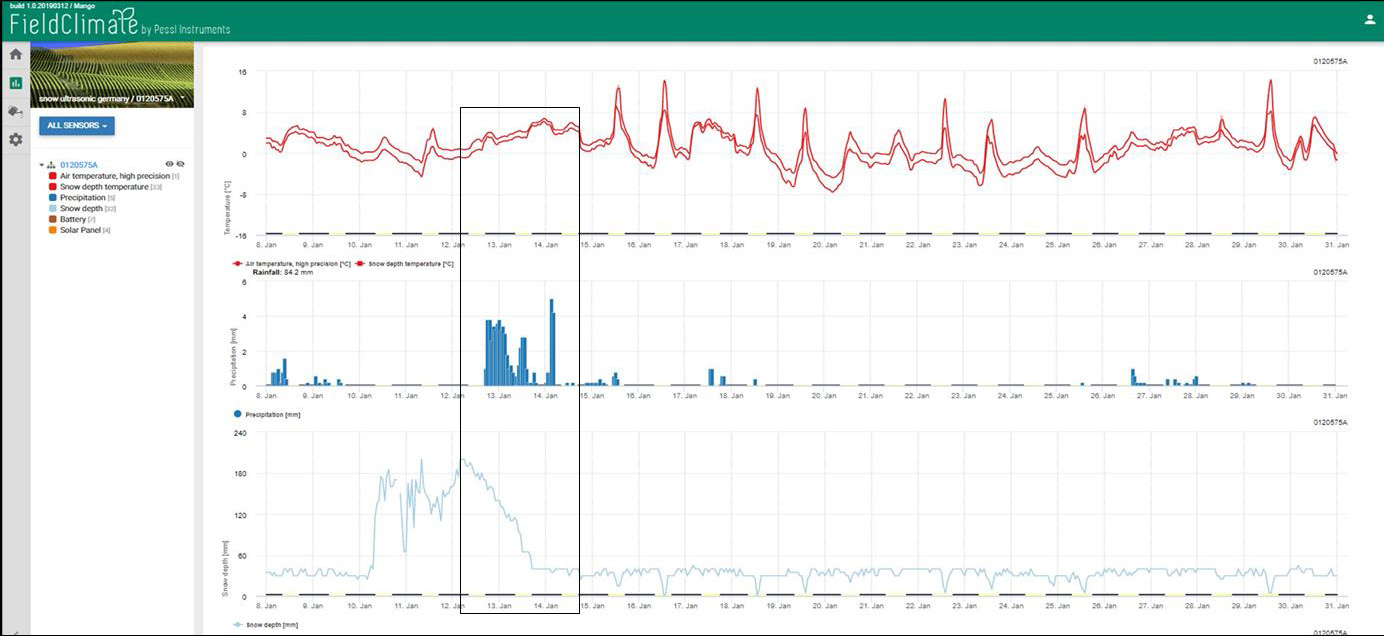Open the ALL SENSORS dropdown
The width and height of the screenshot is (1384, 636).
pyautogui.click(x=77, y=126)
